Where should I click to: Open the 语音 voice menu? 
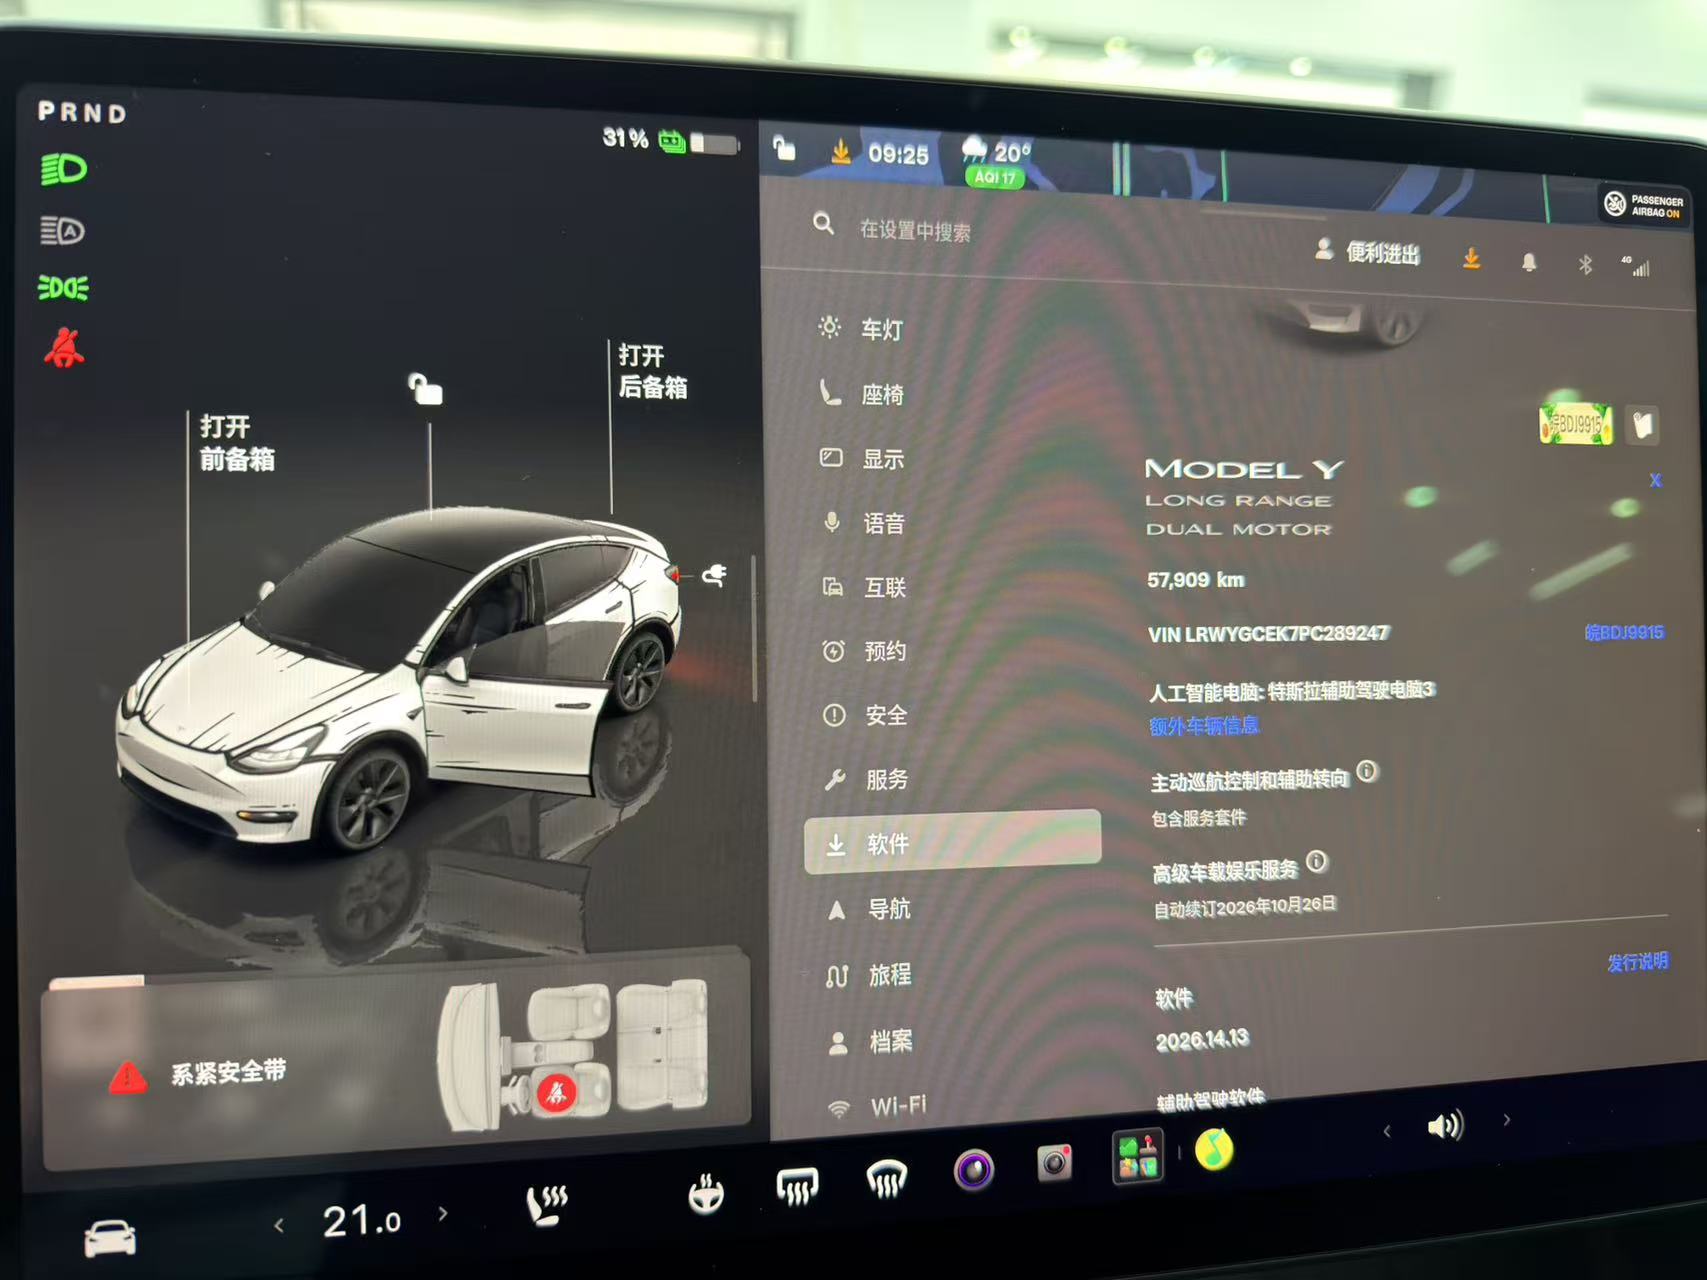863,523
